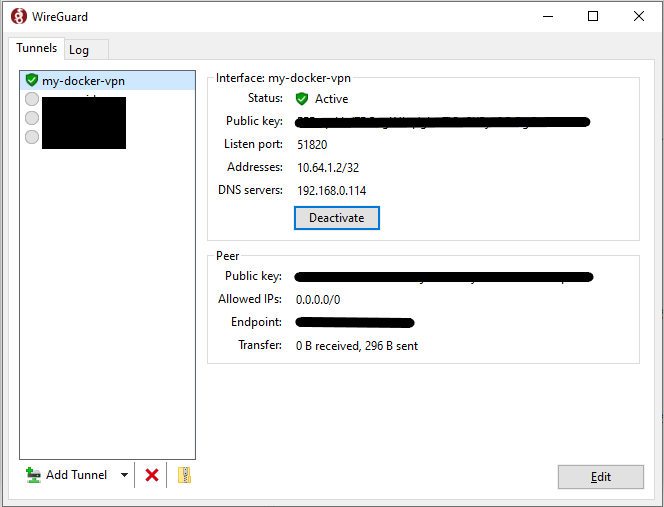Click the green shield icon beside my-docker-vpn
Viewport: 664px width, 507px height.
(32, 80)
